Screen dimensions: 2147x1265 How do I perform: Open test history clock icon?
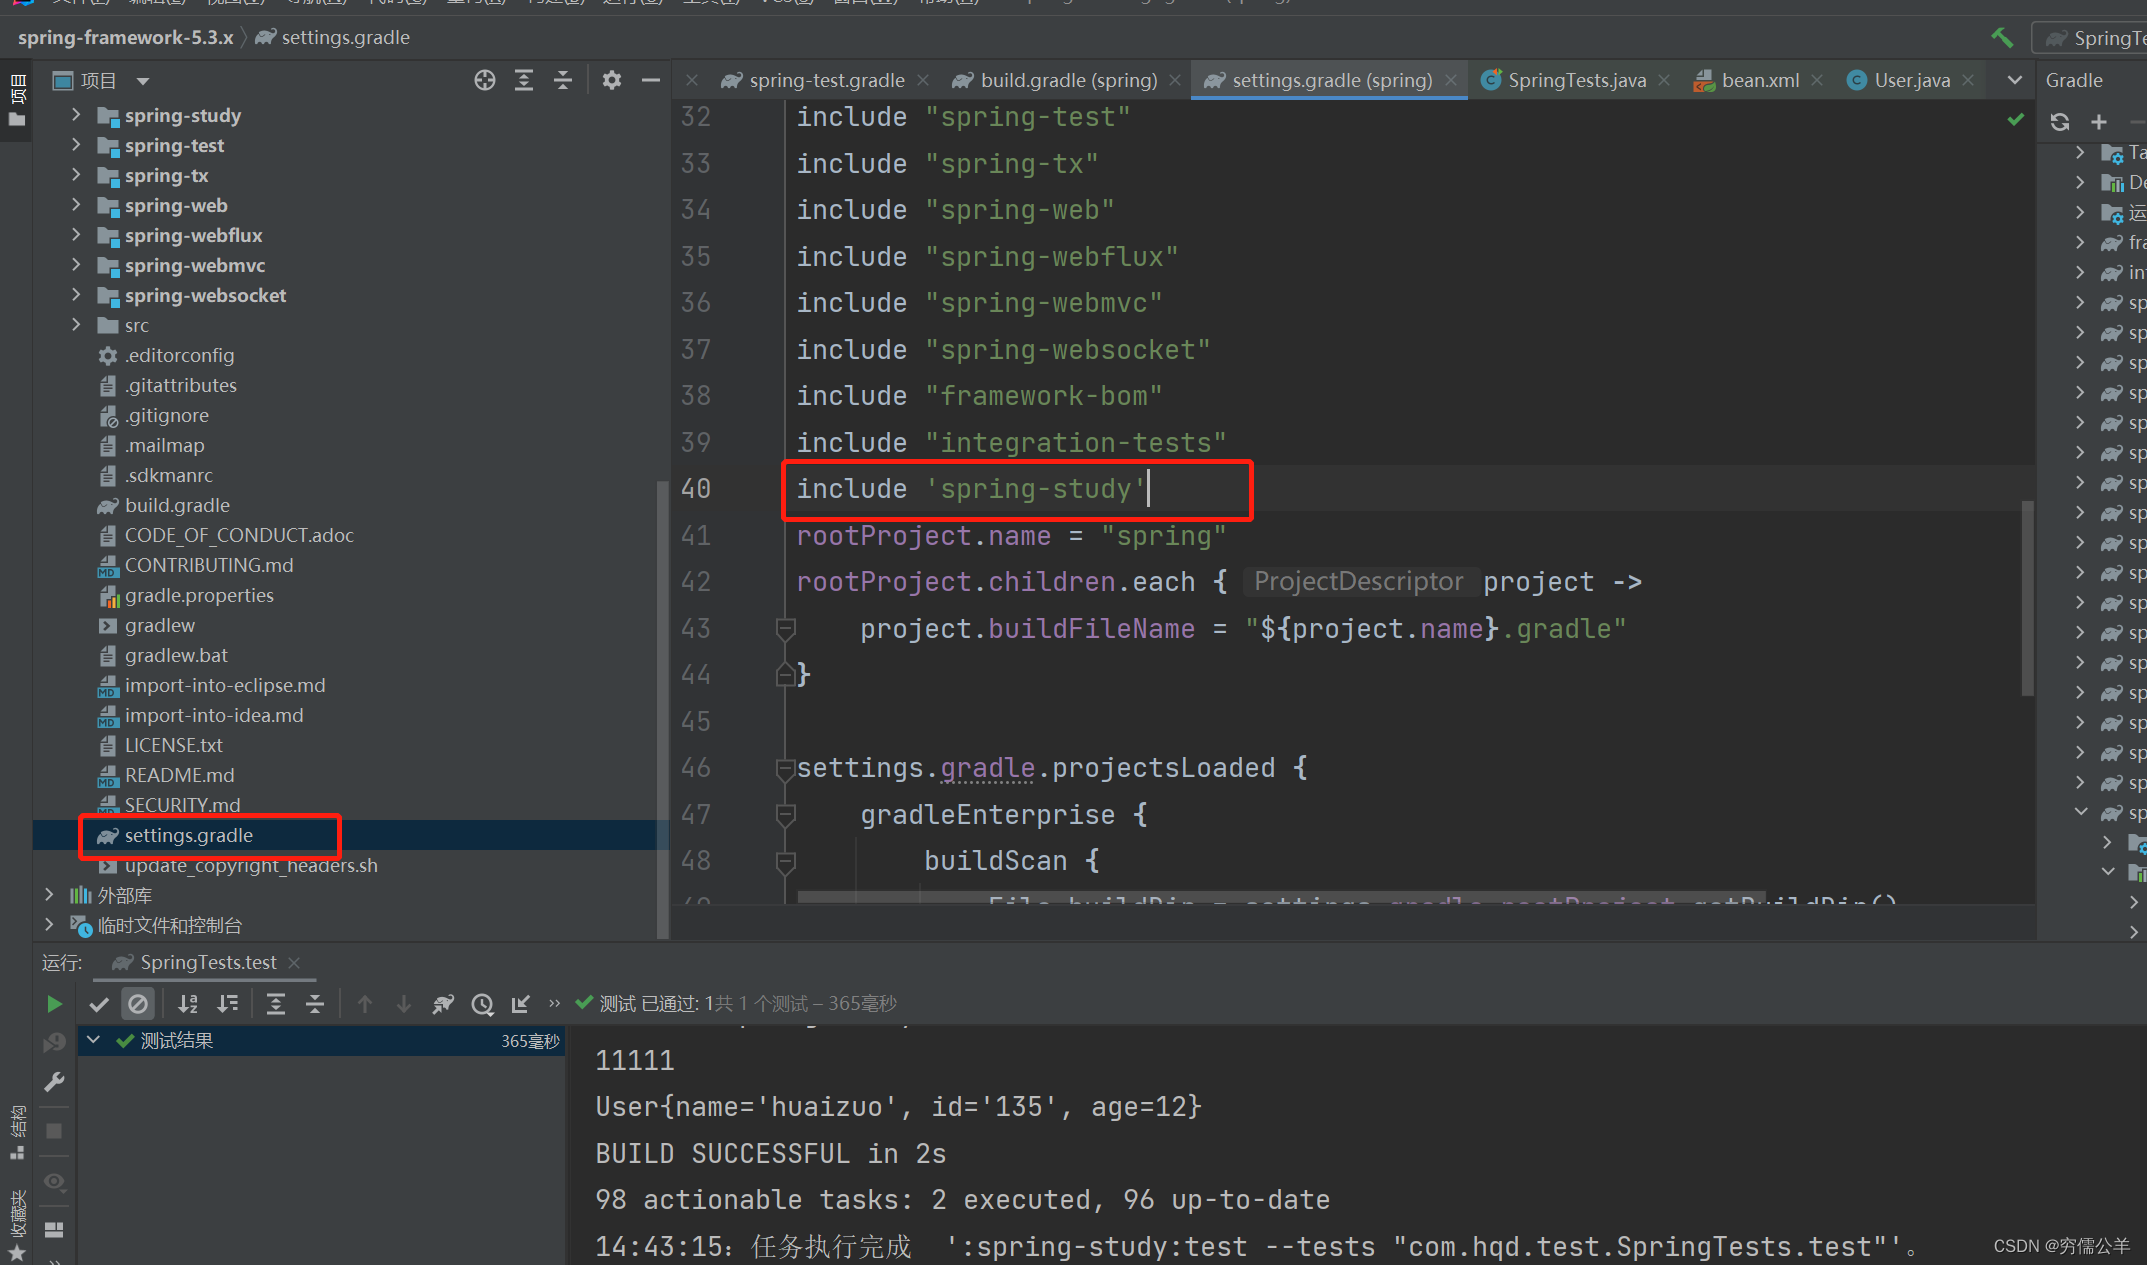coord(482,1004)
